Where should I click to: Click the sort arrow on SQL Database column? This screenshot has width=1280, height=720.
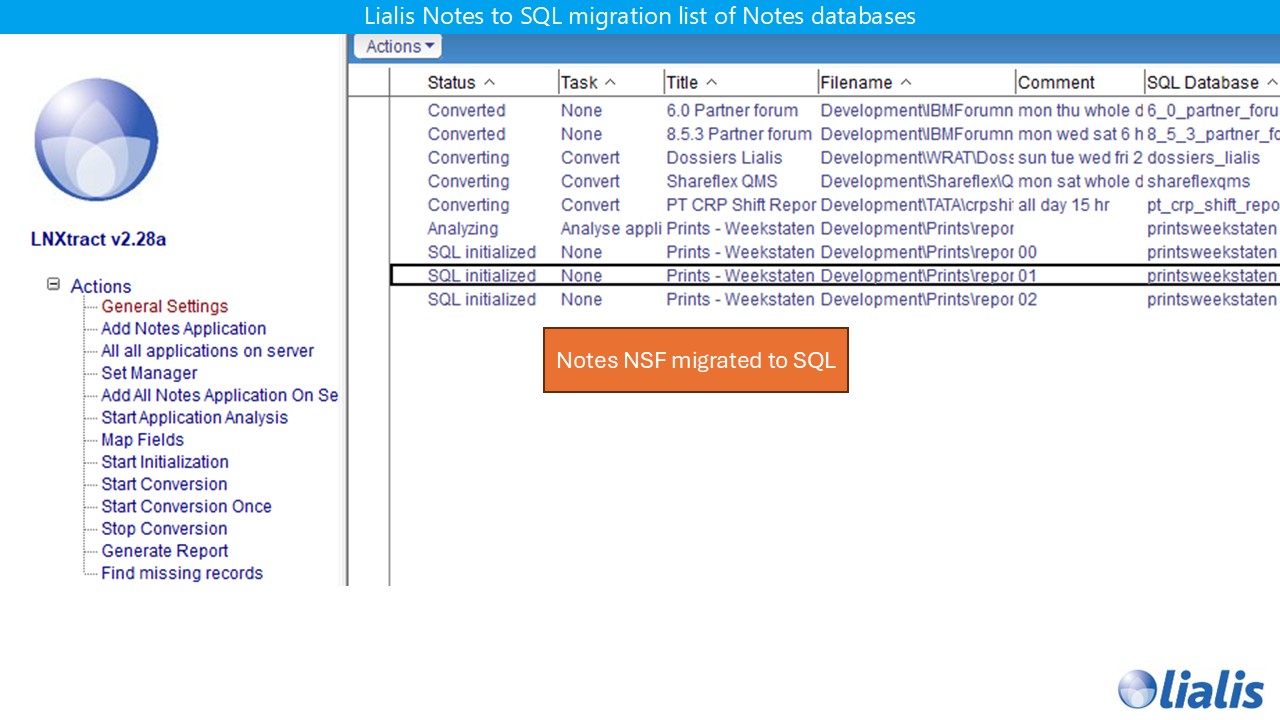[1270, 82]
